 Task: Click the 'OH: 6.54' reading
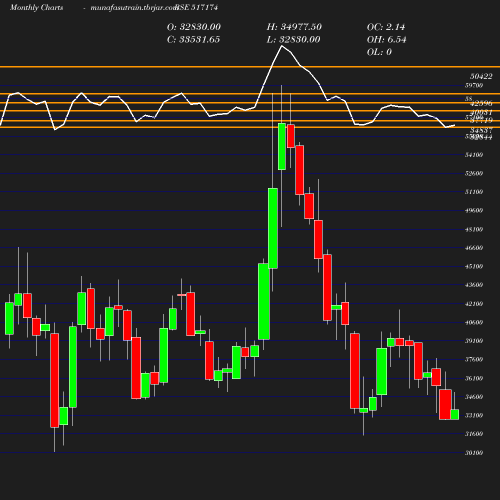click(x=387, y=40)
